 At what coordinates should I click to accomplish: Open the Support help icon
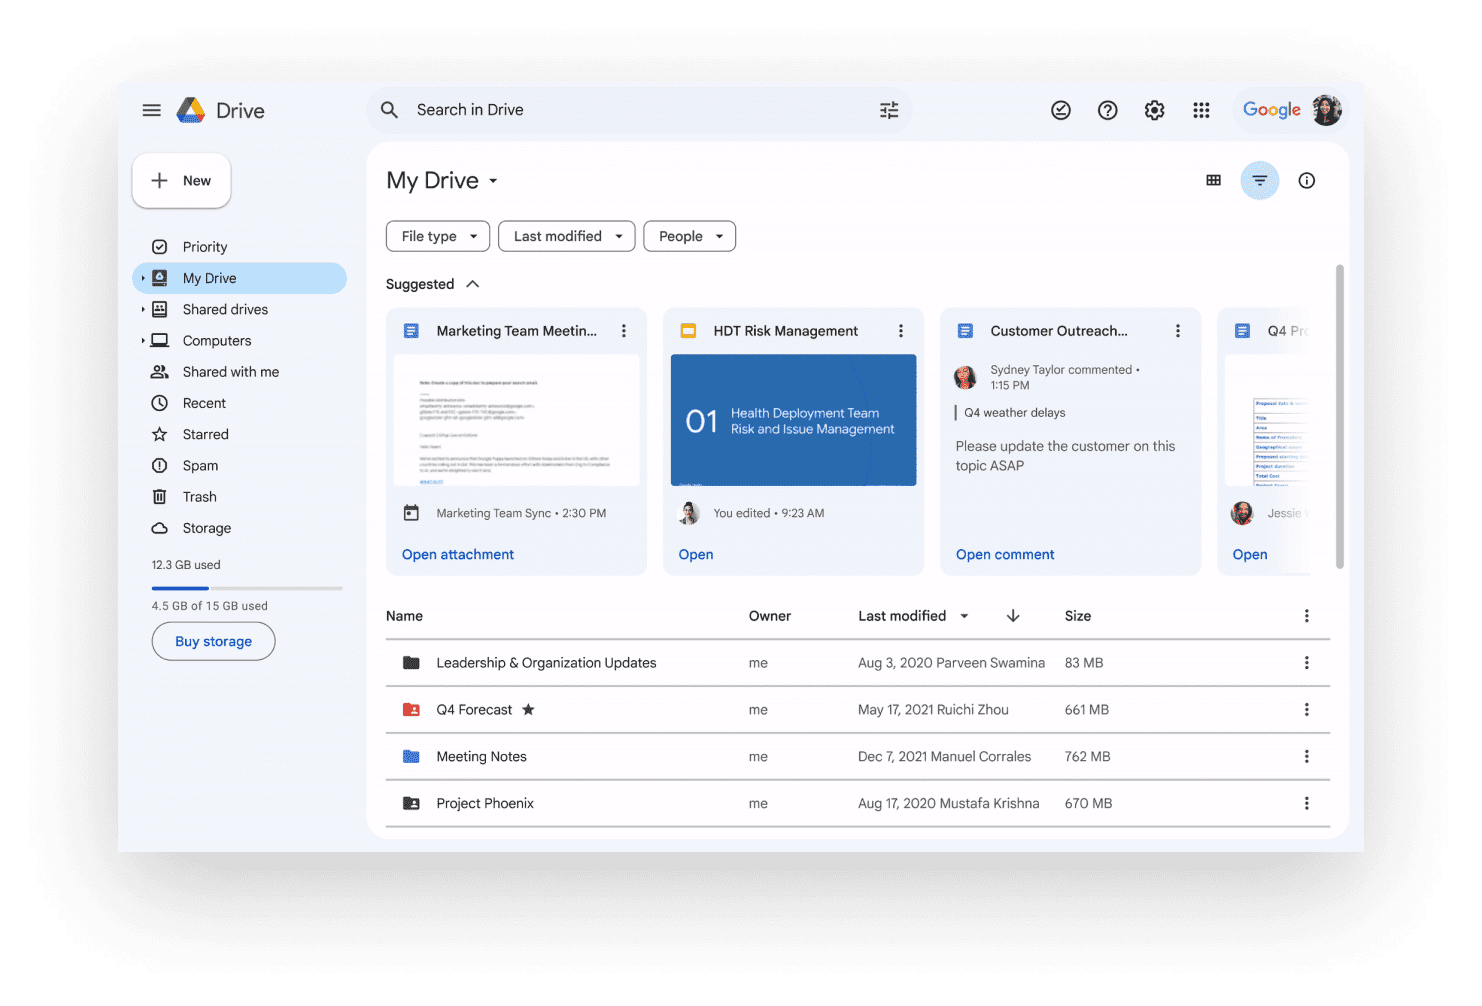coord(1107,110)
